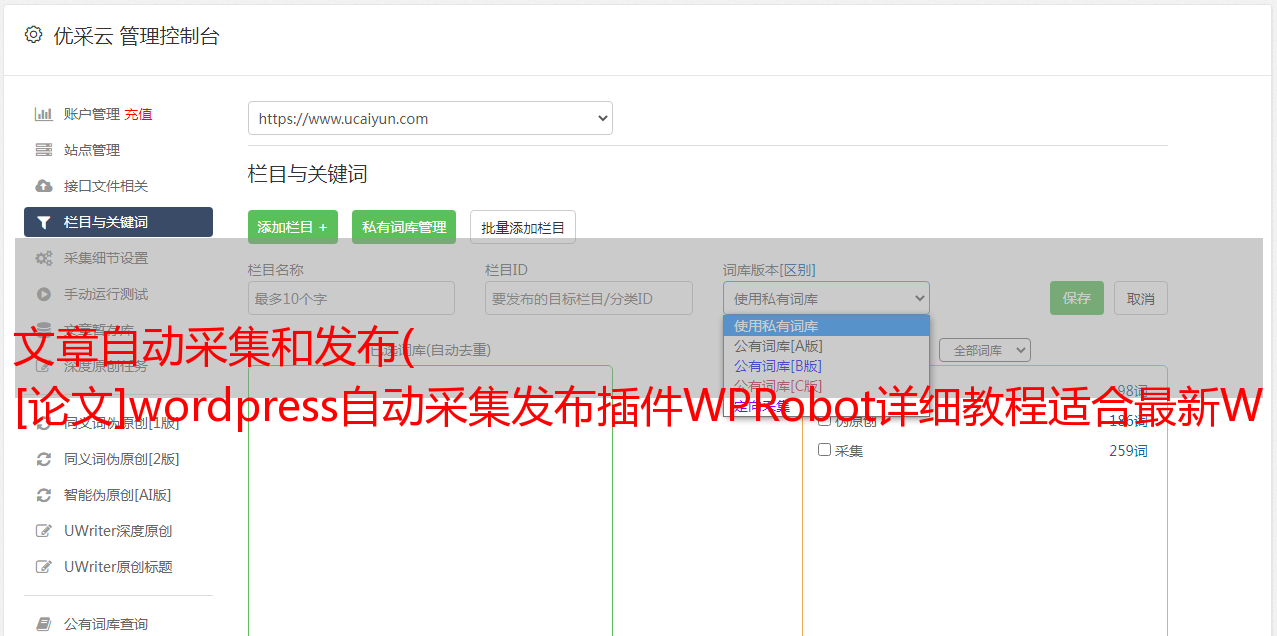Image resolution: width=1277 pixels, height=636 pixels.
Task: Click the filter funnel icon for 栏目与关键词
Action: [44, 222]
